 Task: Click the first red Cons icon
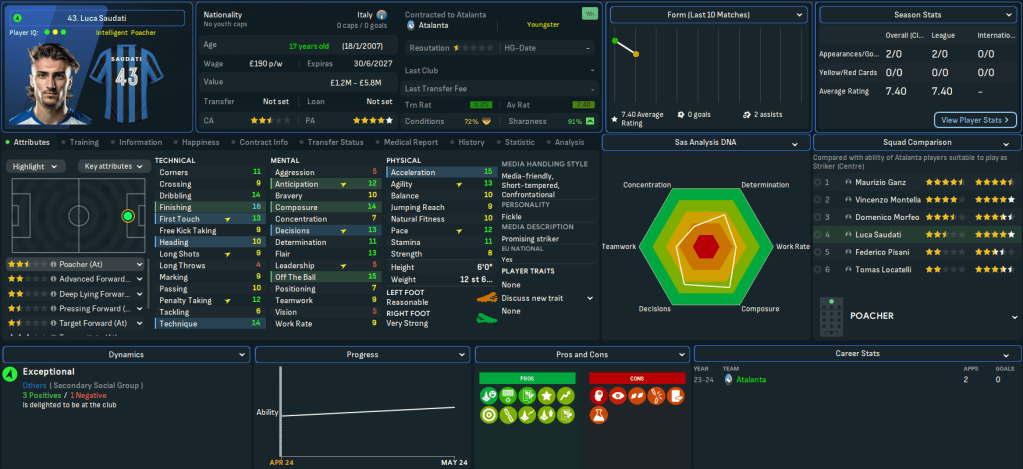(598, 397)
